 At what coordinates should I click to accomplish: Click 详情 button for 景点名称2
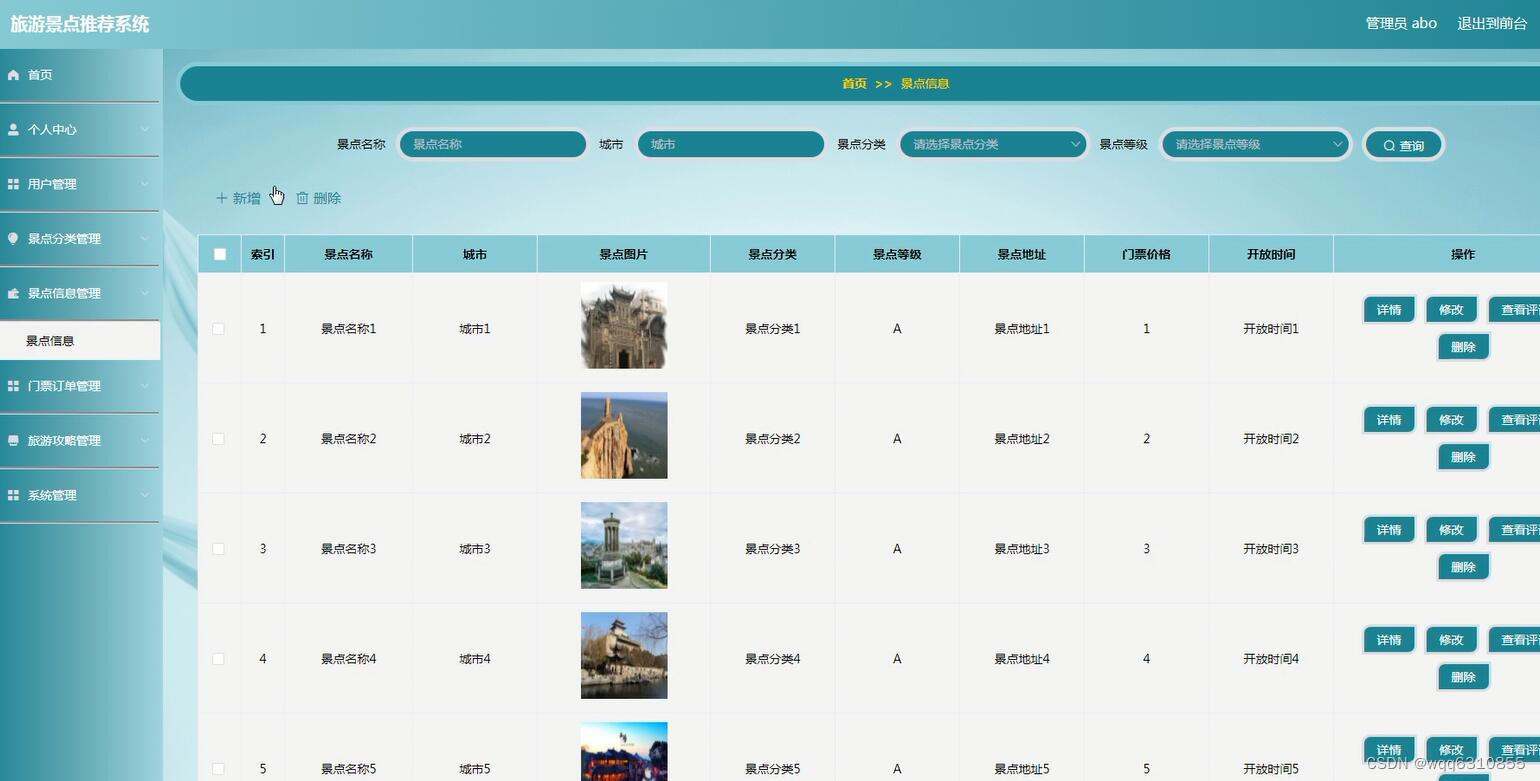click(x=1389, y=420)
